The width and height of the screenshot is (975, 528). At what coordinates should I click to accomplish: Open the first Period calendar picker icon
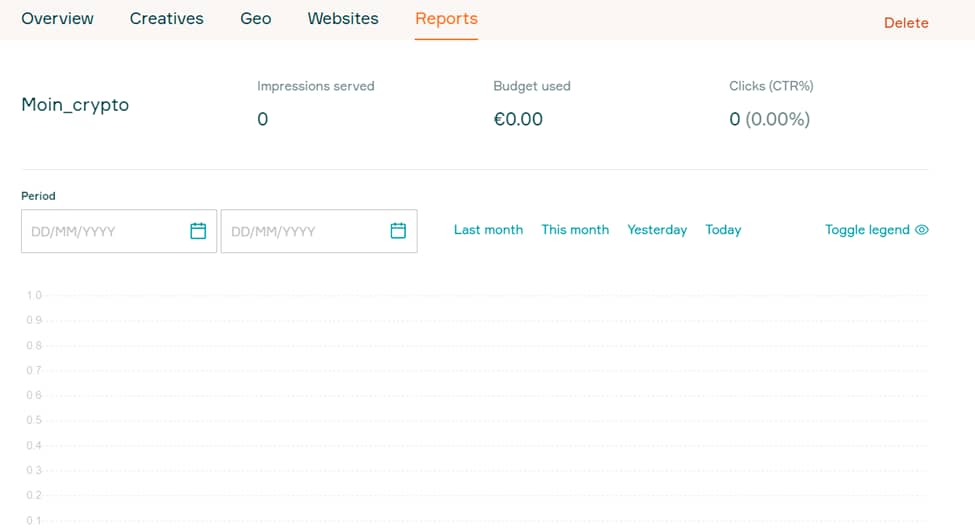point(198,231)
